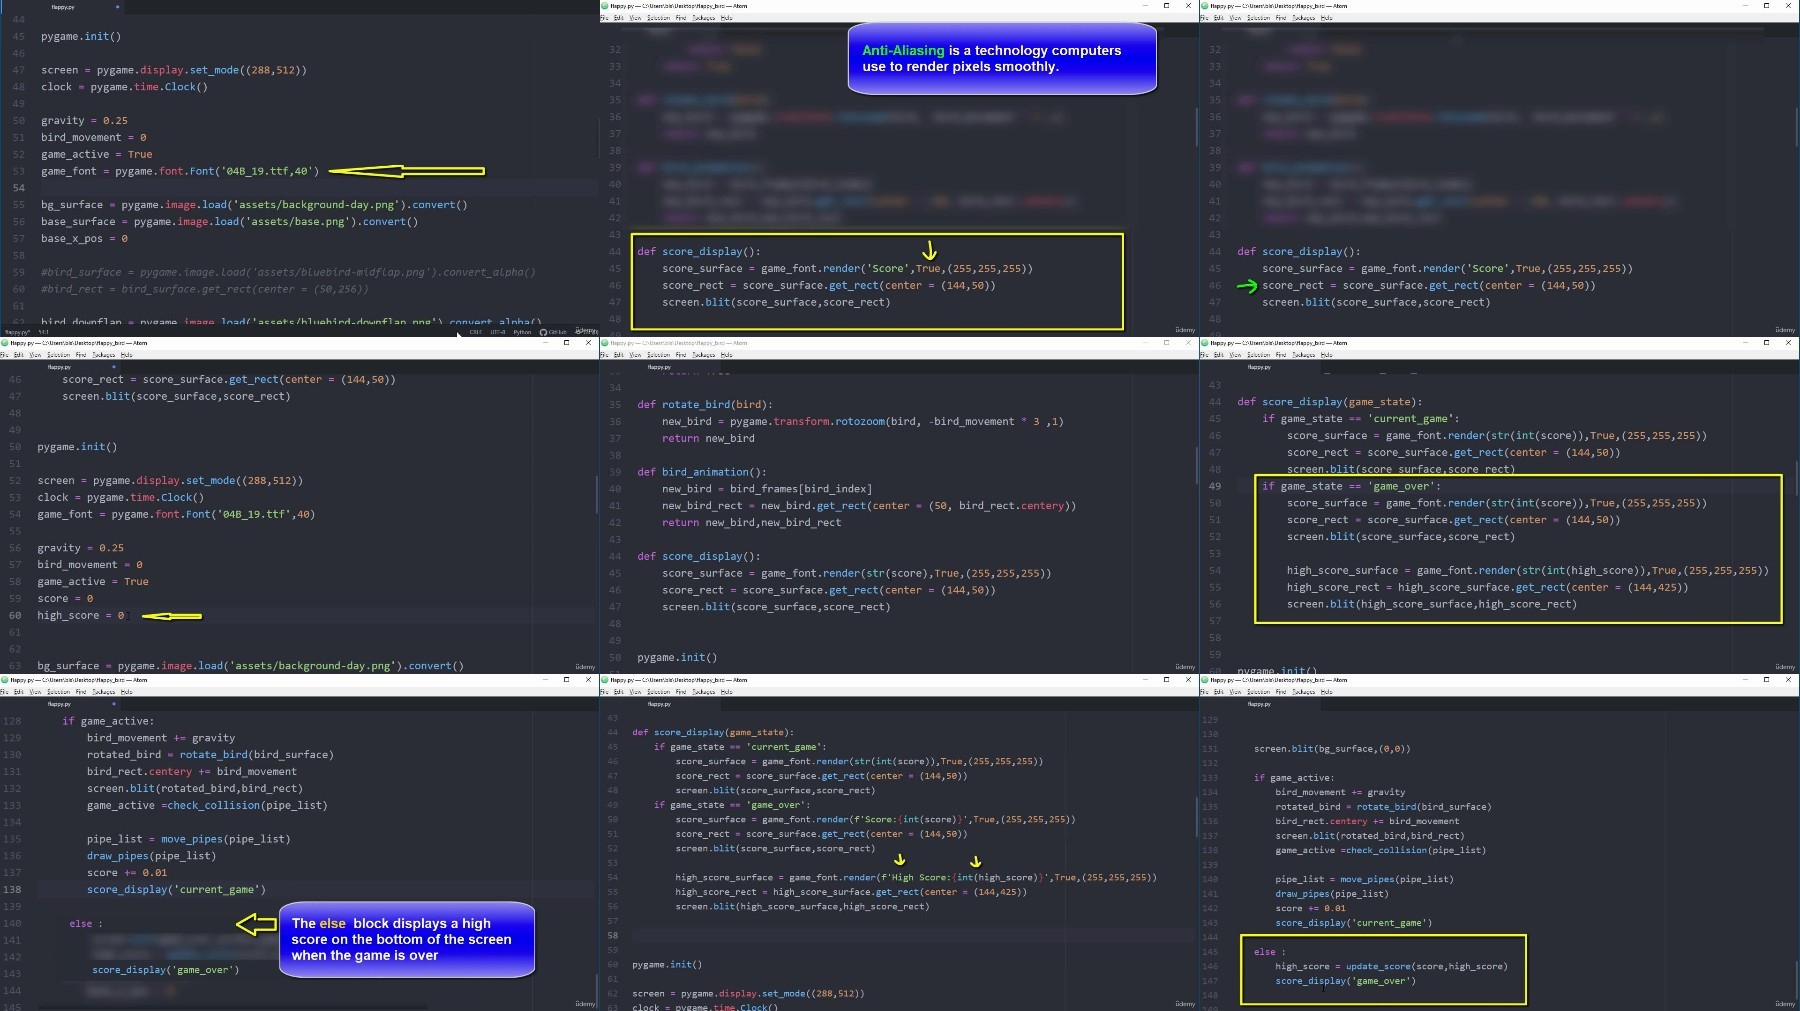Click the GitHub octocat icon in status bar
Screen dimensions: 1800x1011
[x=543, y=332]
